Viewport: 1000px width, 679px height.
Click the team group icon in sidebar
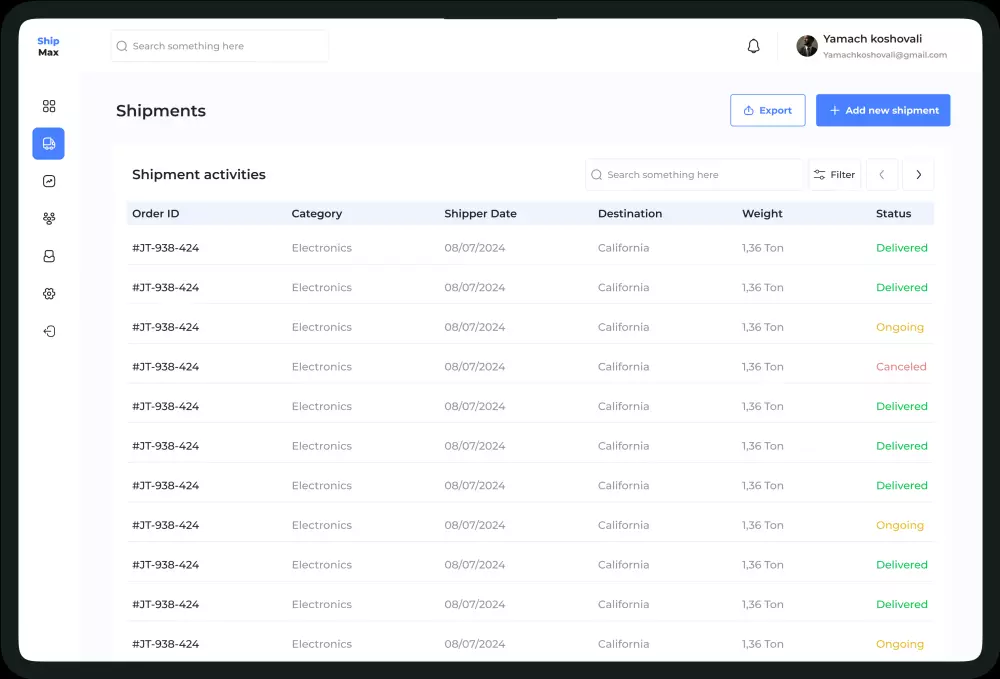(49, 218)
